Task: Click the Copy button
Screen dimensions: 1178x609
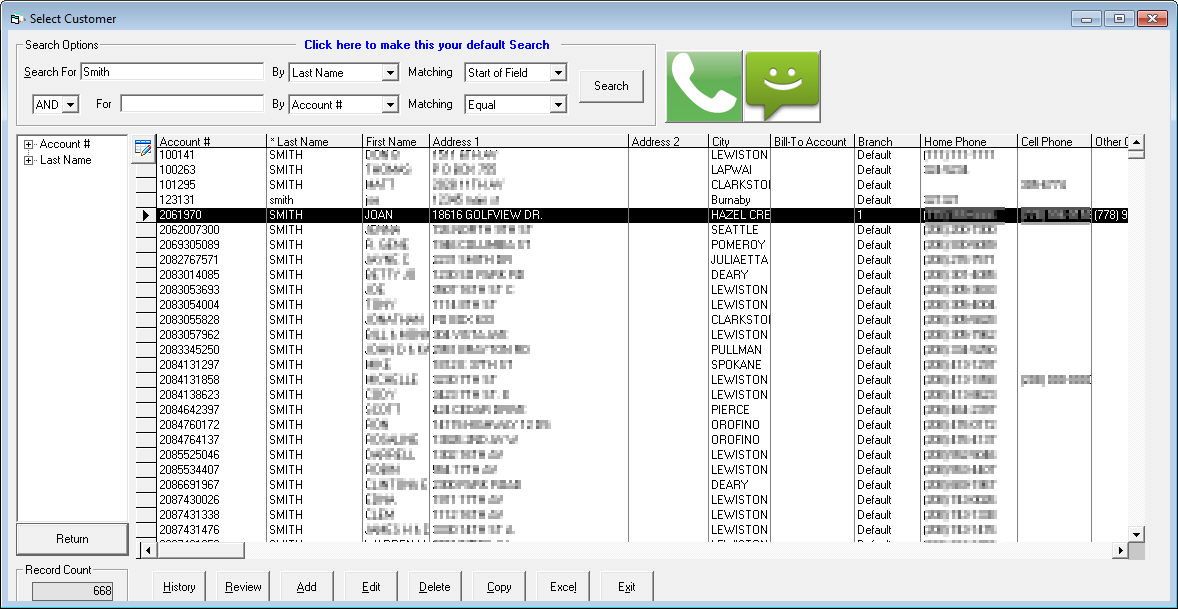Action: [x=499, y=587]
